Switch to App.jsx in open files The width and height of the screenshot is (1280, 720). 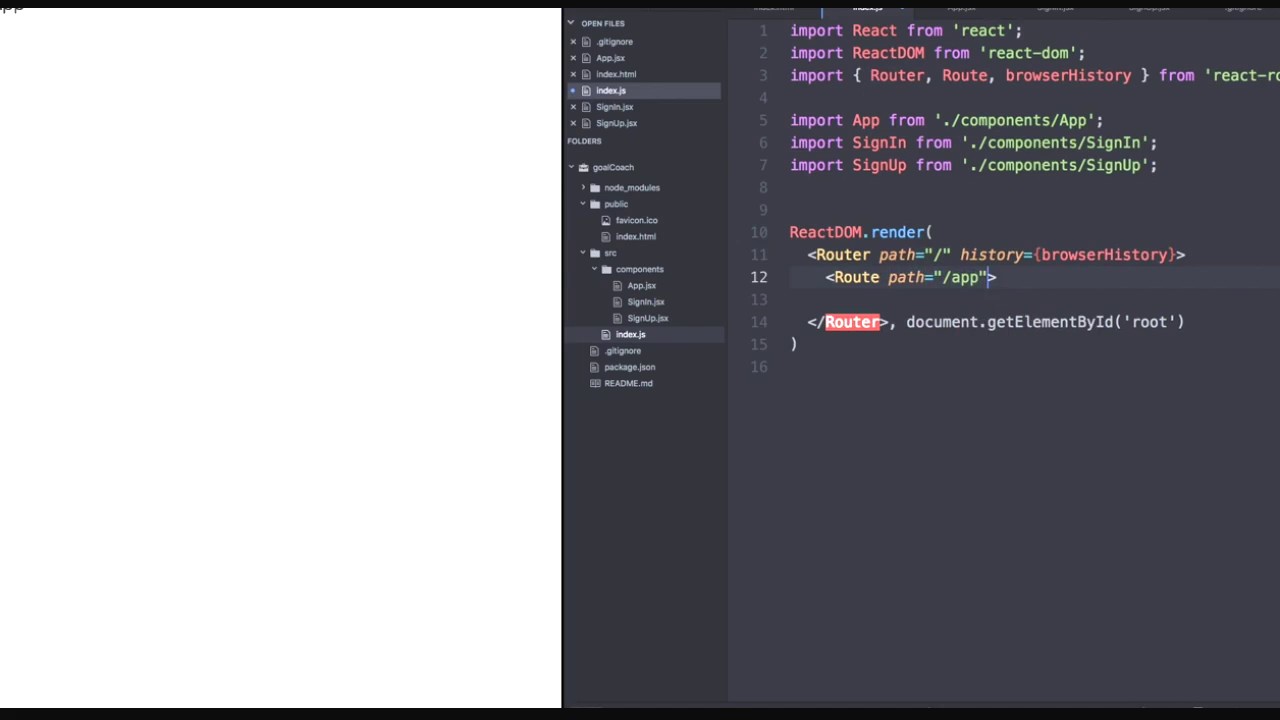click(x=610, y=58)
